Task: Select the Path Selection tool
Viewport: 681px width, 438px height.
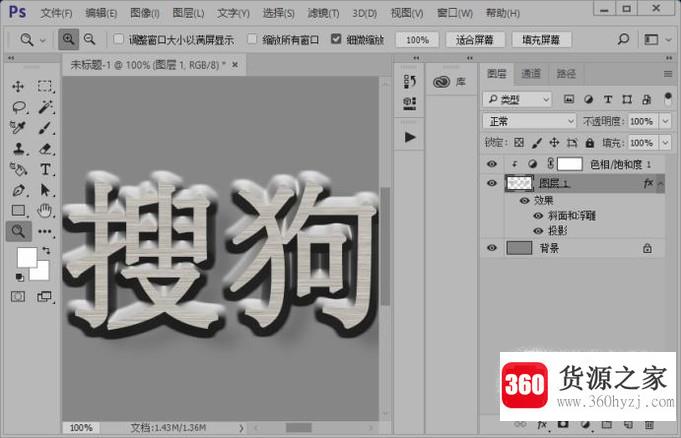Action: tap(45, 190)
